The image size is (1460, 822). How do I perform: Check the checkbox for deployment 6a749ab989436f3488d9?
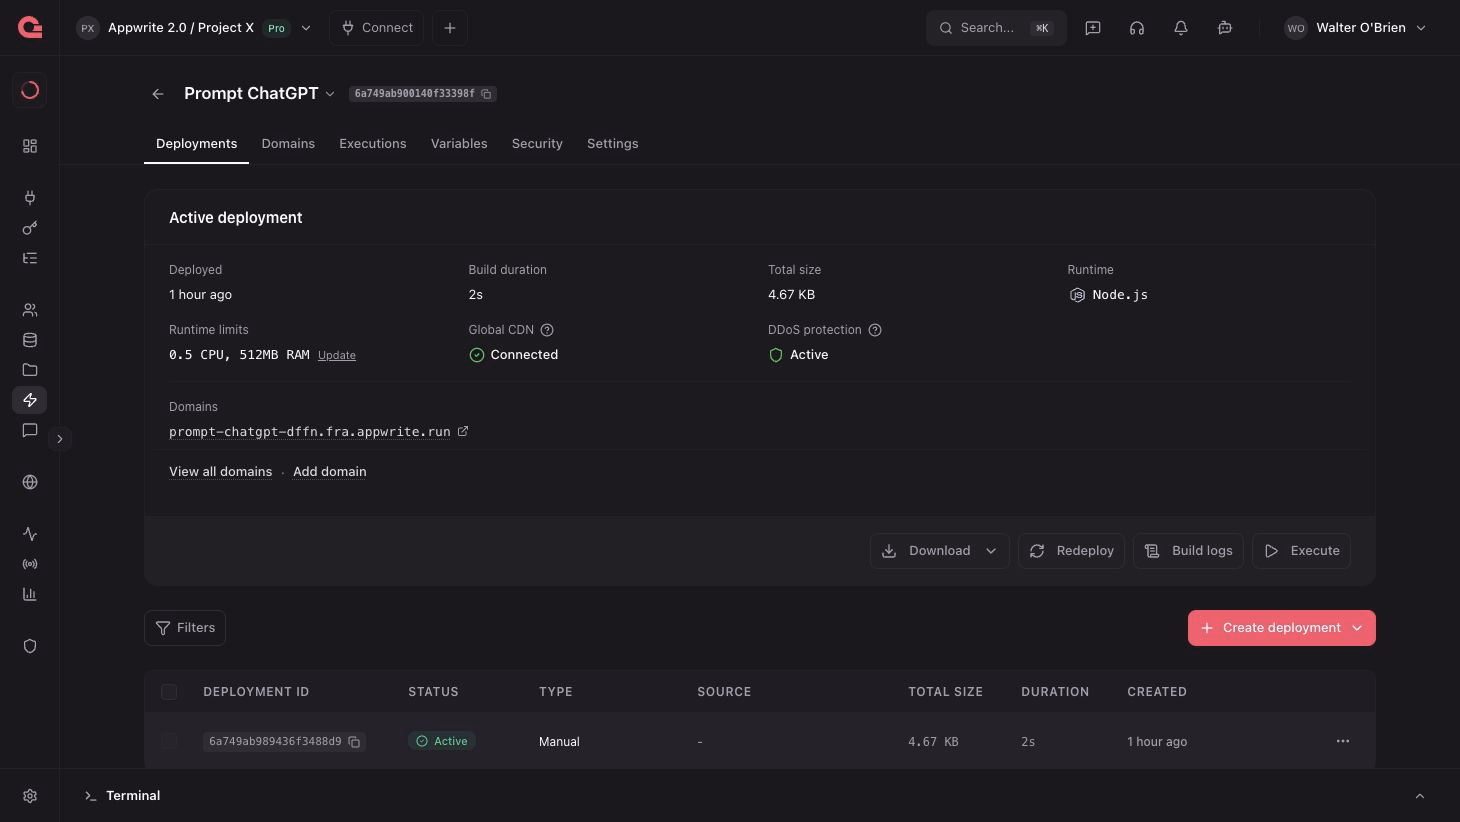pos(169,741)
